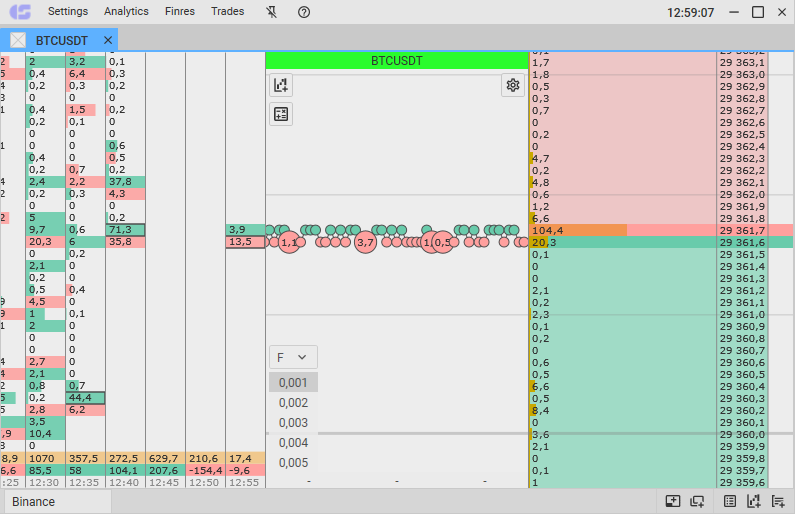Select 0,001 in the step list
This screenshot has width=795, height=514.
point(293,382)
